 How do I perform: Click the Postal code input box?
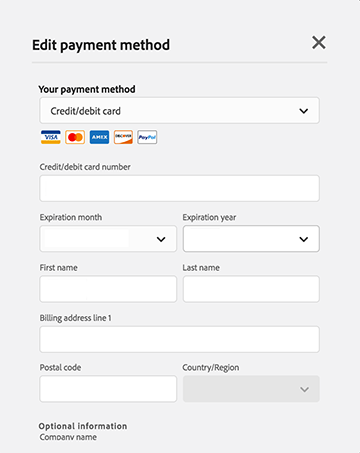pyautogui.click(x=108, y=389)
